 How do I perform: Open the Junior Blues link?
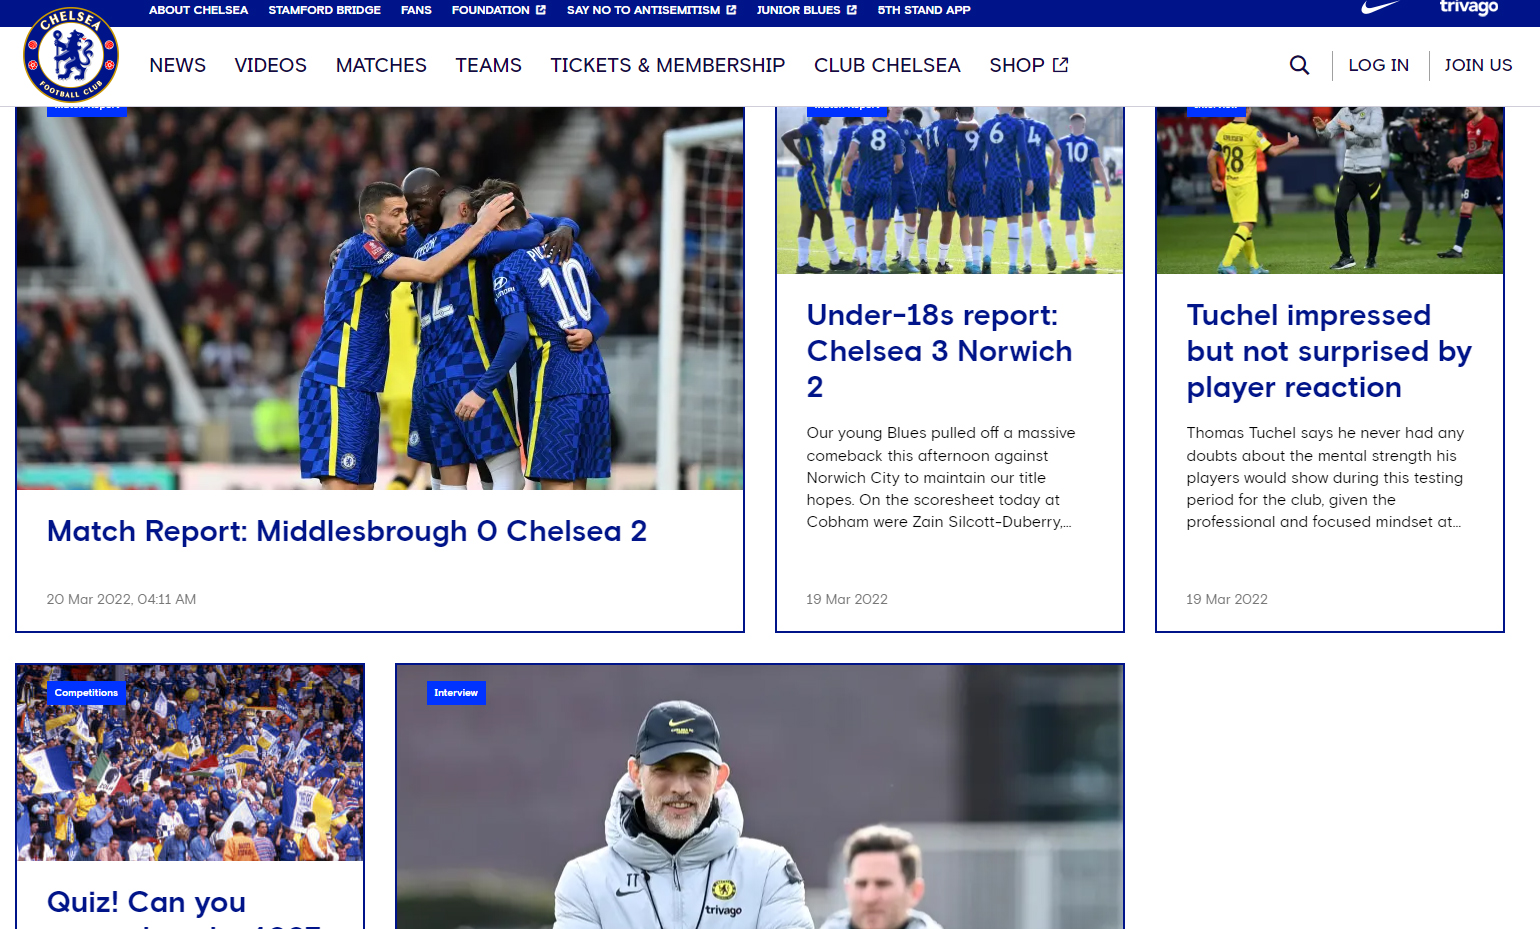coord(798,10)
